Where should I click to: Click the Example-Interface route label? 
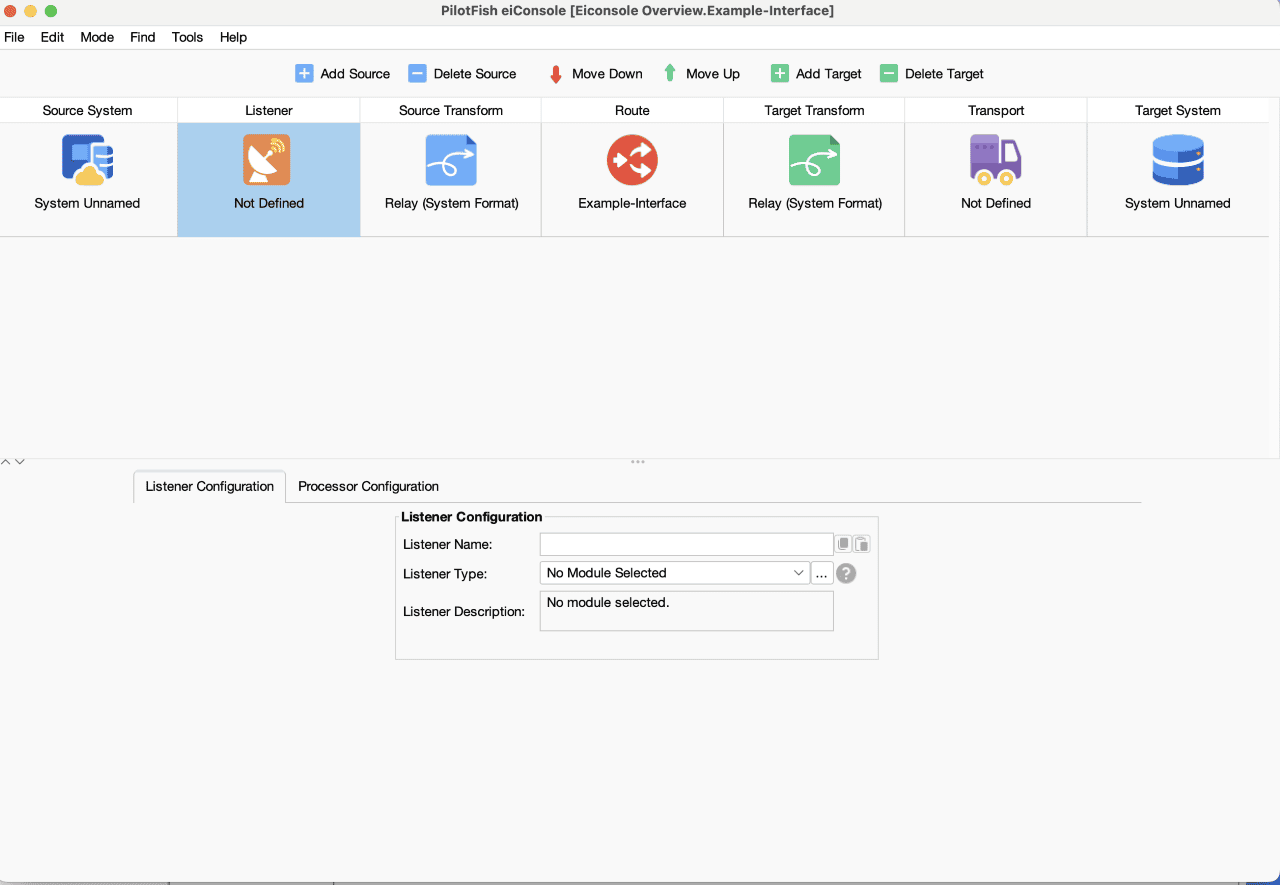[x=632, y=203]
